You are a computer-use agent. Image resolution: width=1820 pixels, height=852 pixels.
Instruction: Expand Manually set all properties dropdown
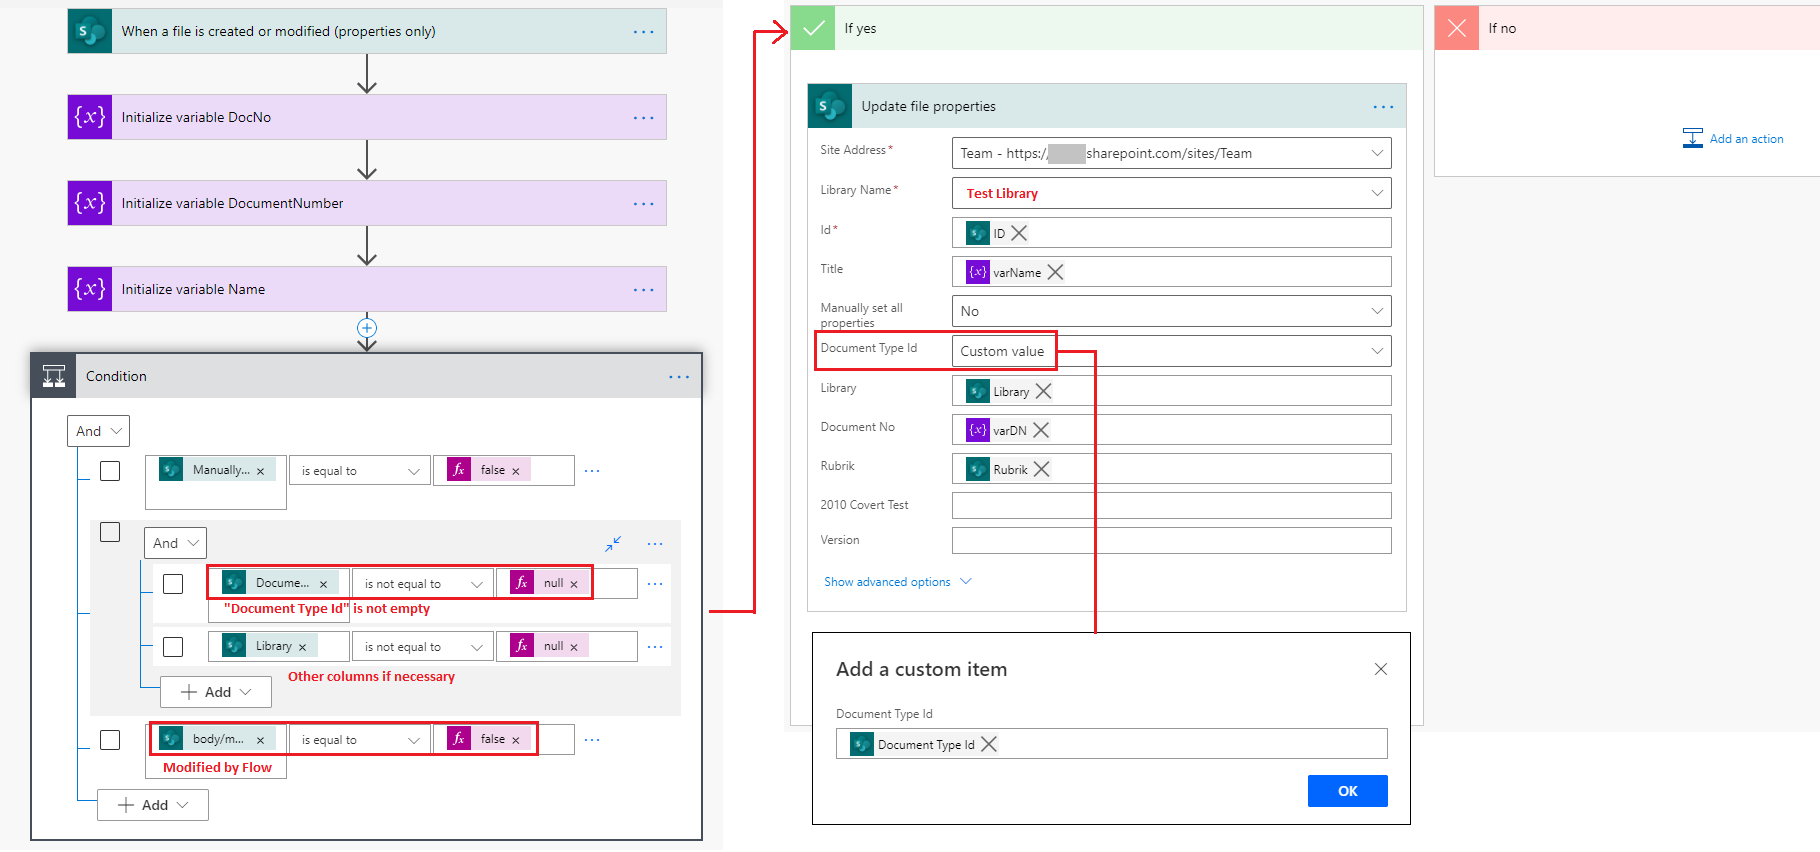coord(1377,311)
